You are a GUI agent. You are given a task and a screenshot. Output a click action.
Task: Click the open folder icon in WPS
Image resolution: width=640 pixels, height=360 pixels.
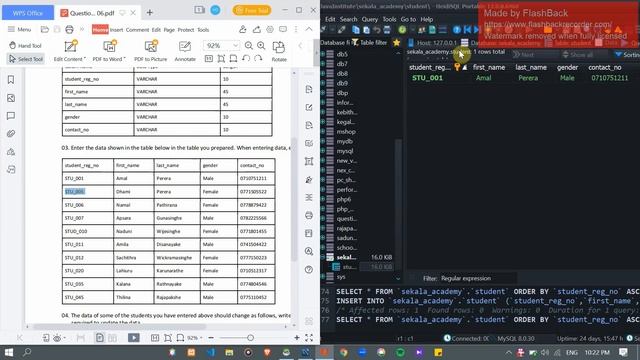(45, 29)
